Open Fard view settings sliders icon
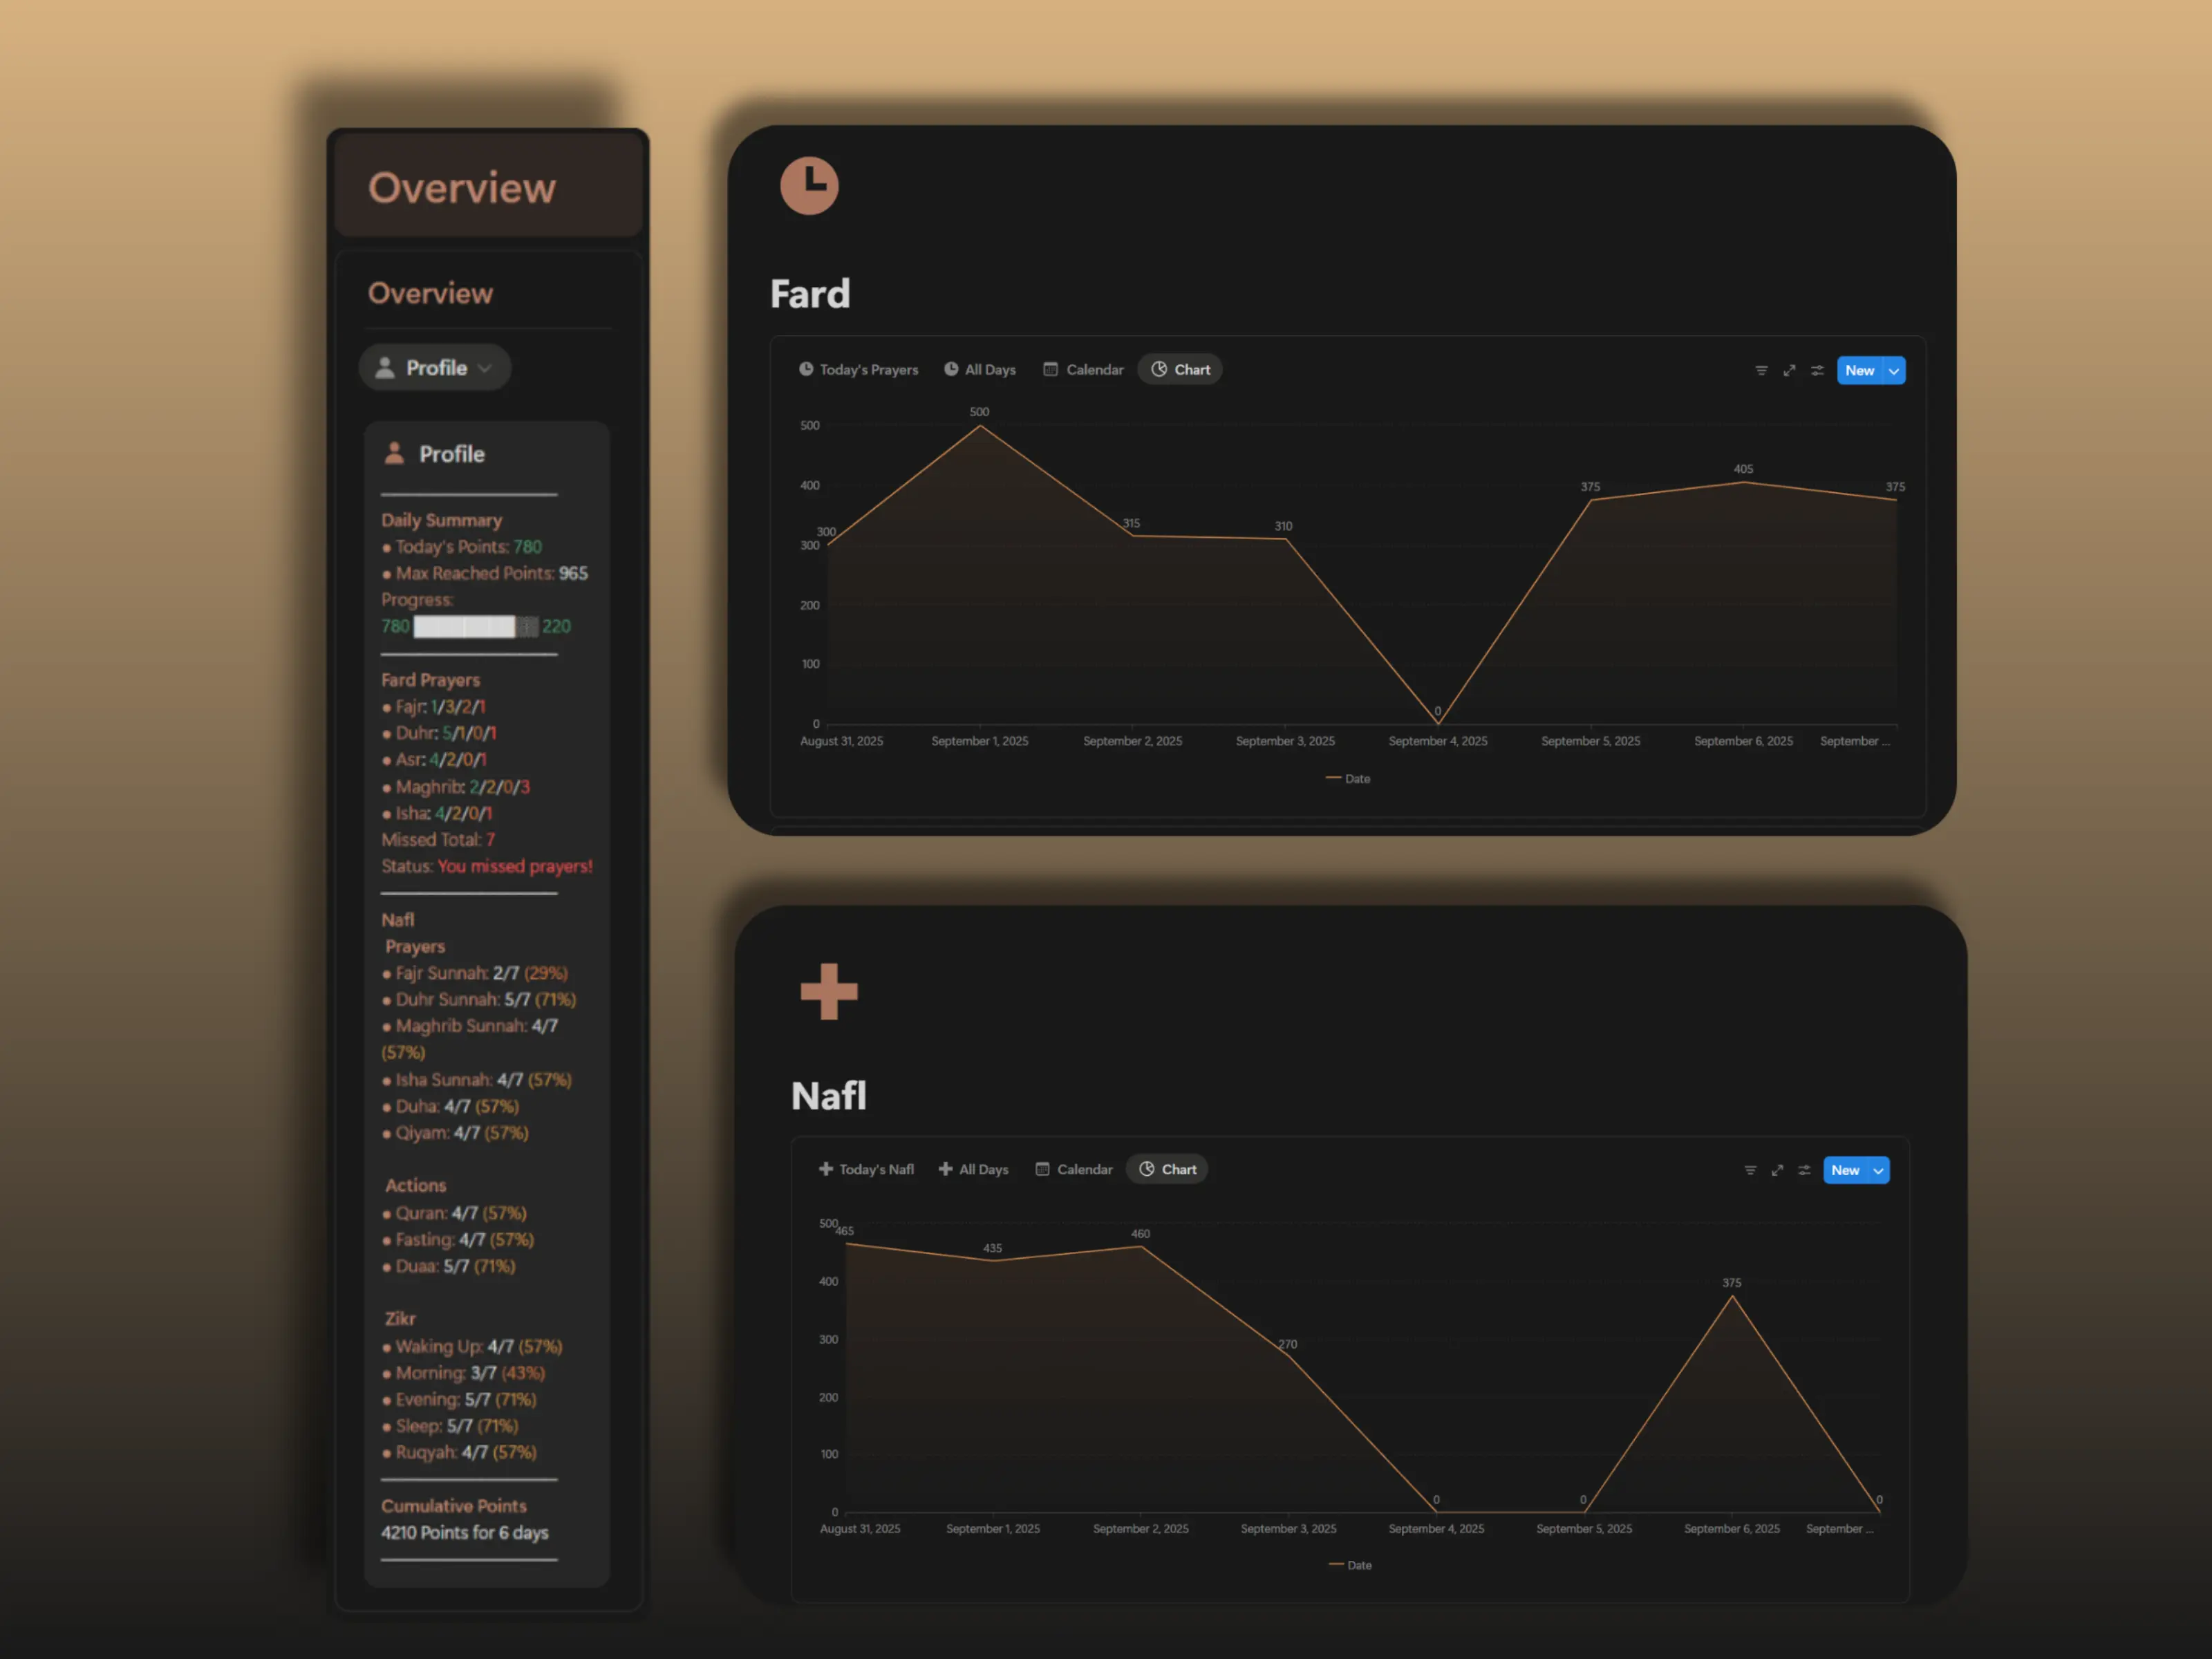The image size is (2212, 1659). pos(1817,370)
